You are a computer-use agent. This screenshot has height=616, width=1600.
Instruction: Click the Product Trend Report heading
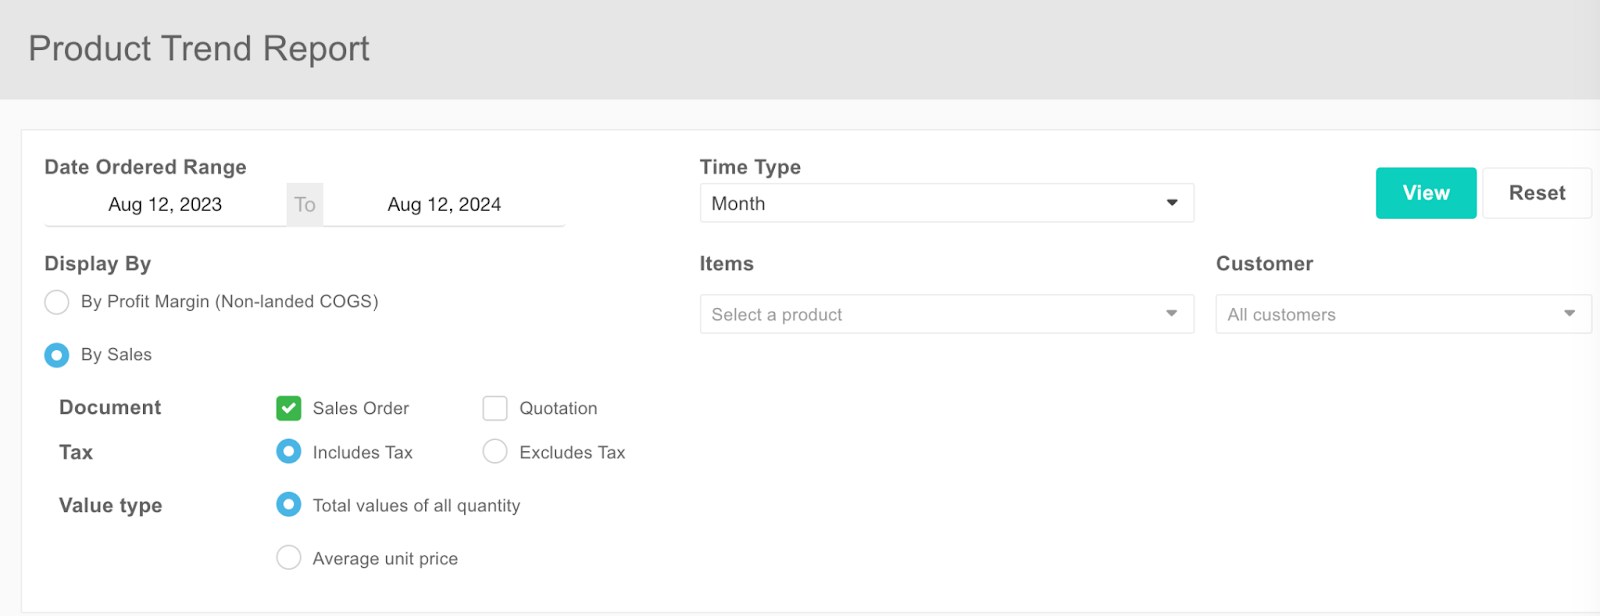coord(199,49)
